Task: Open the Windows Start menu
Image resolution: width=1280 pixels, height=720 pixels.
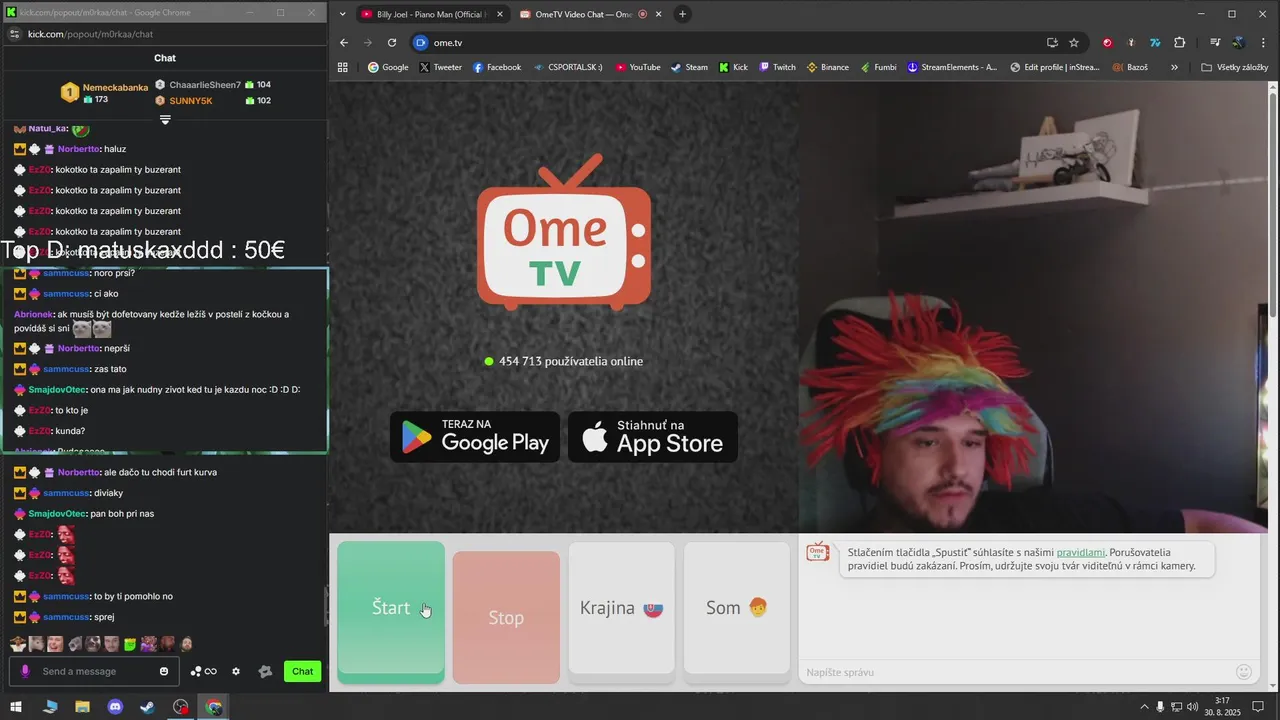Action: (x=16, y=707)
